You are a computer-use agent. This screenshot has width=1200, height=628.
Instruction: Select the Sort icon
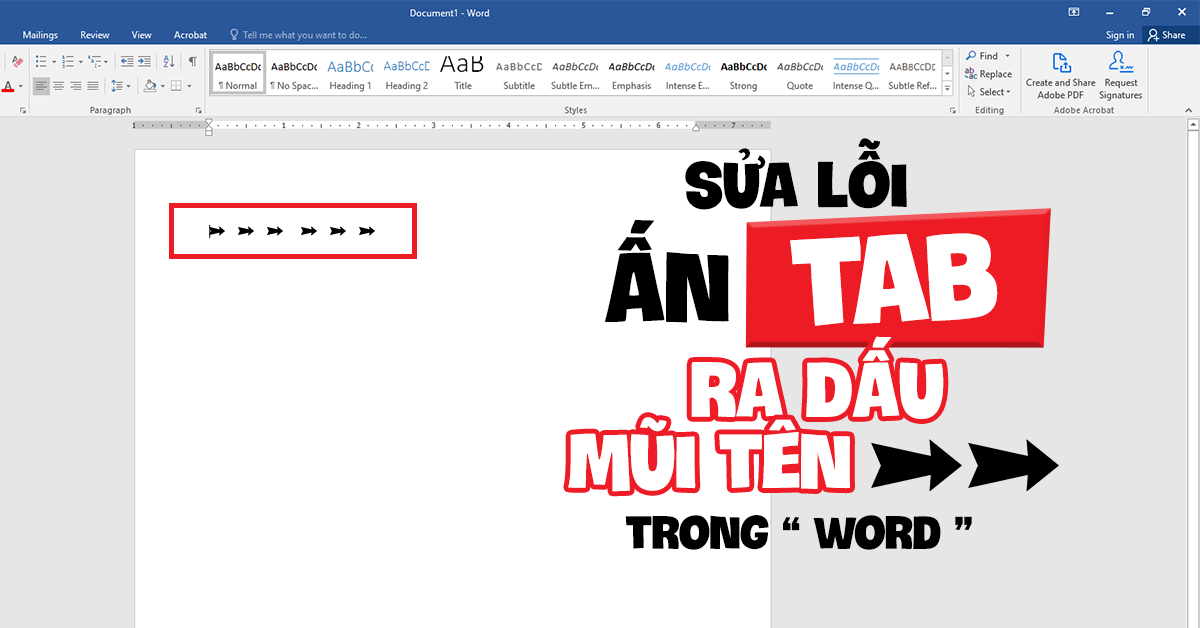[x=170, y=61]
